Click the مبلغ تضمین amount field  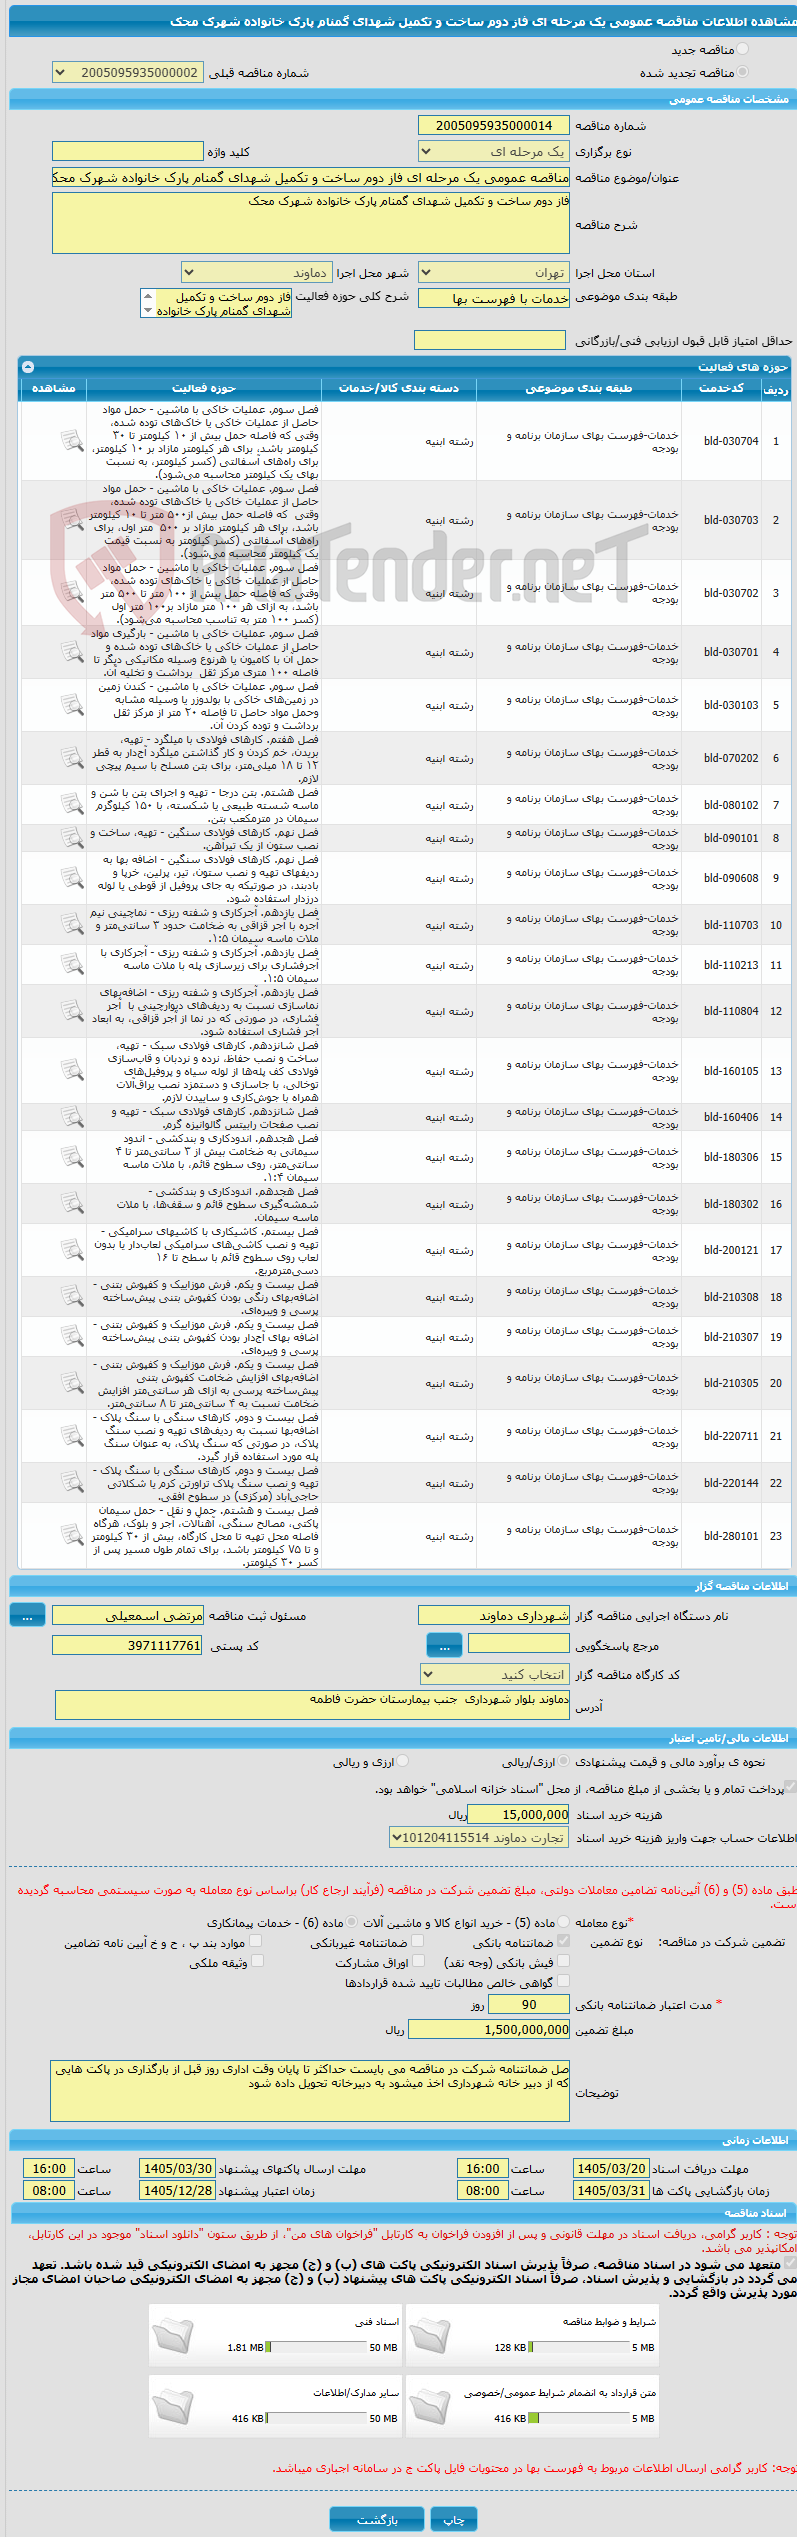pyautogui.click(x=489, y=2029)
